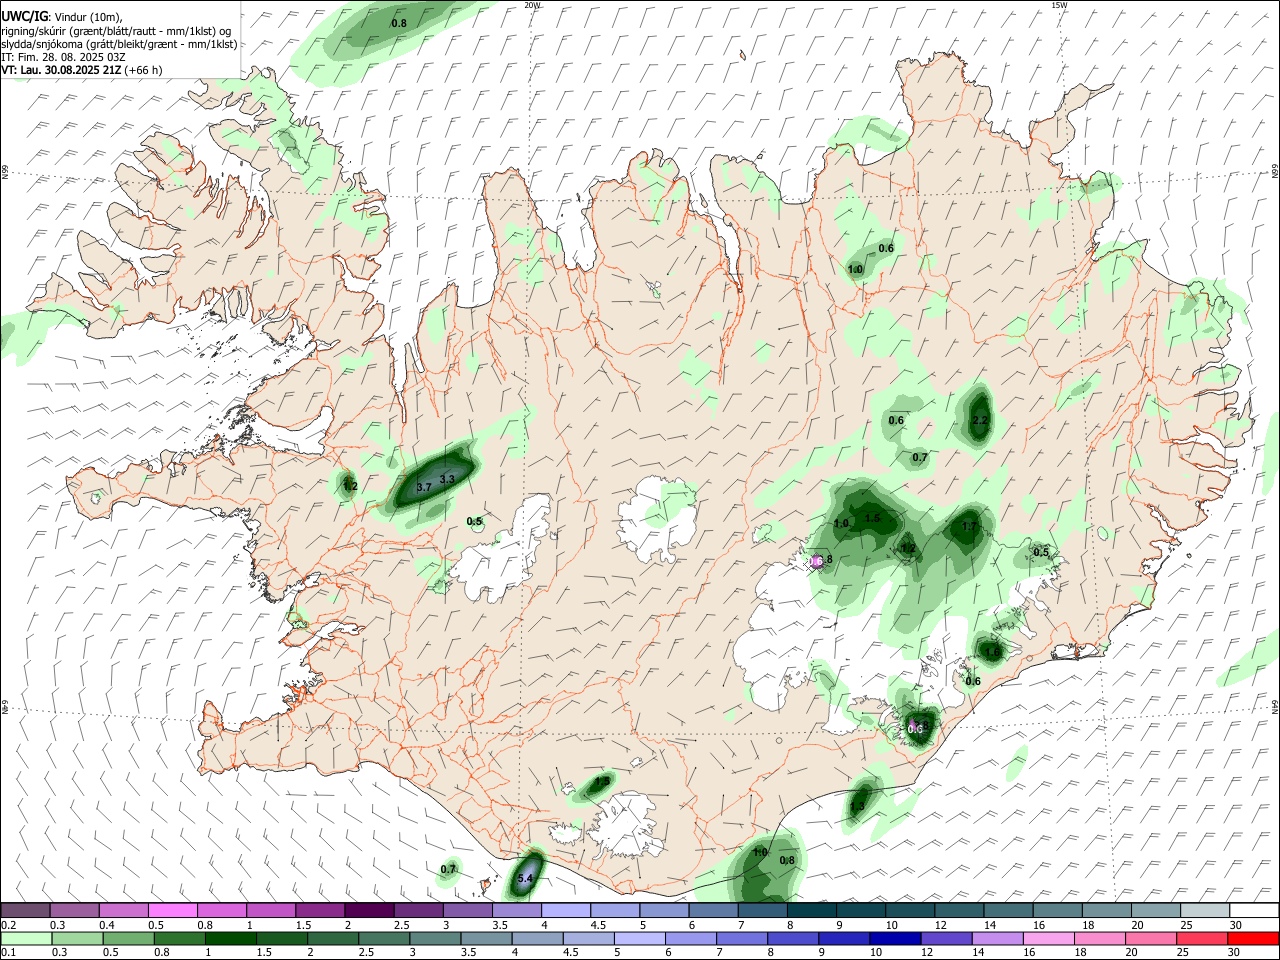Click the red swatch ending the lower legend row
This screenshot has height=960, width=1280.
(1254, 938)
